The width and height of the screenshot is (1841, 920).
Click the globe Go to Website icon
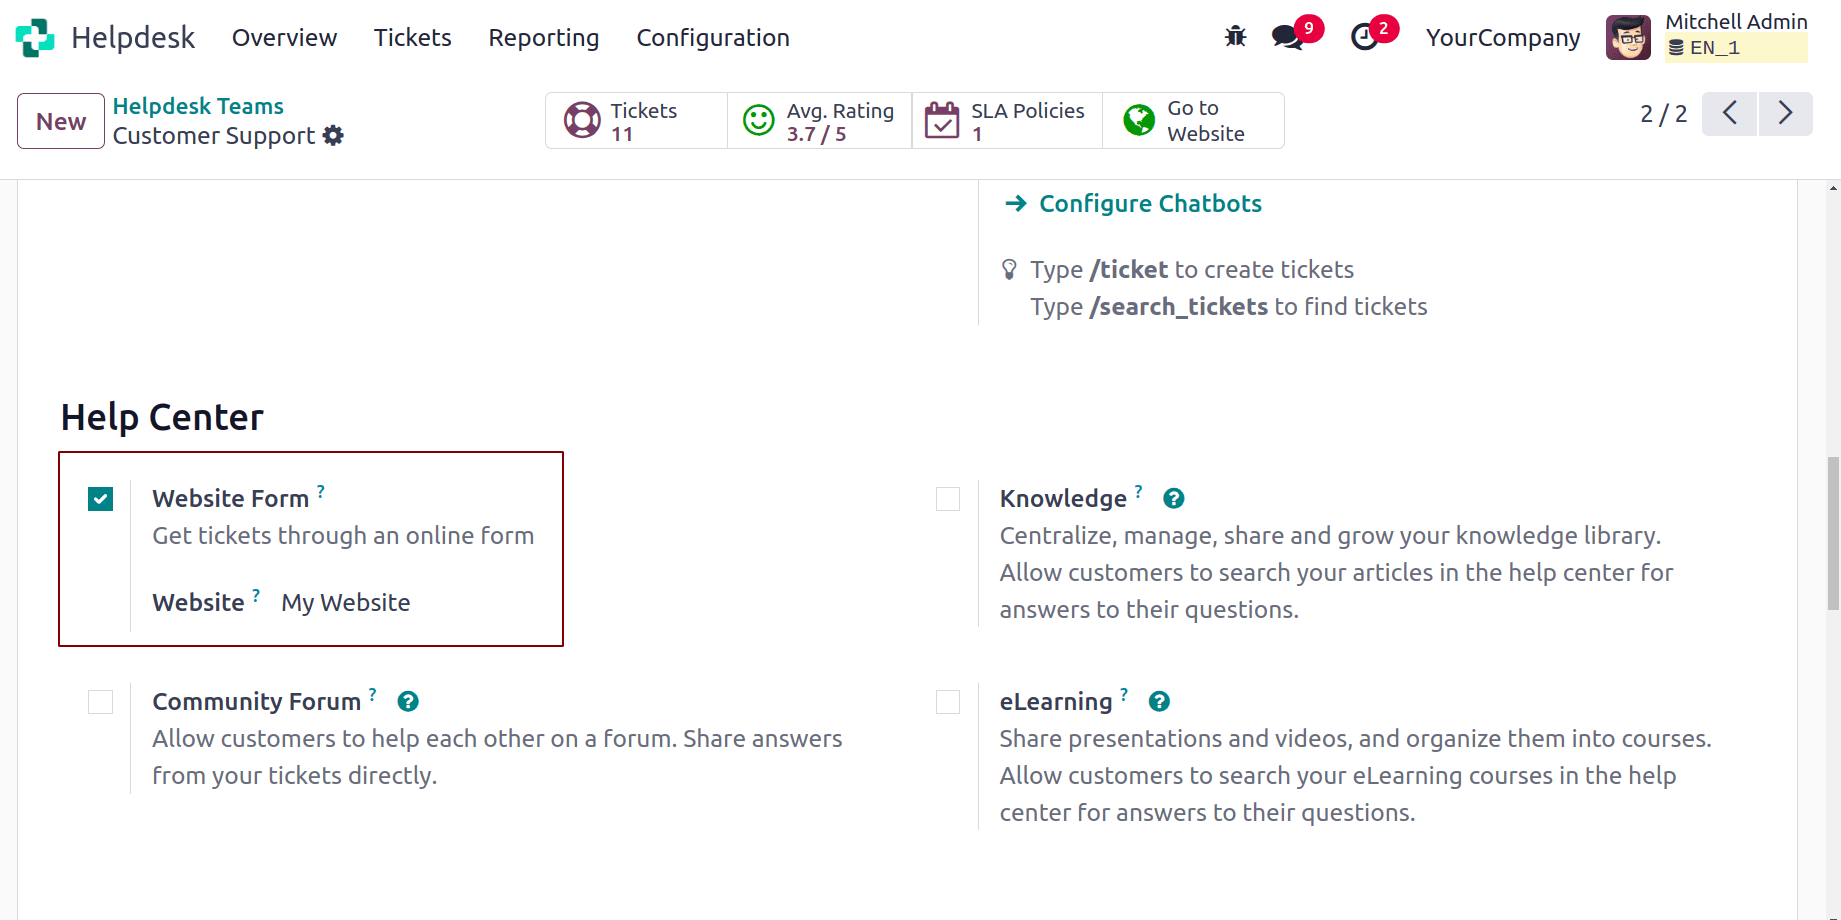point(1137,120)
